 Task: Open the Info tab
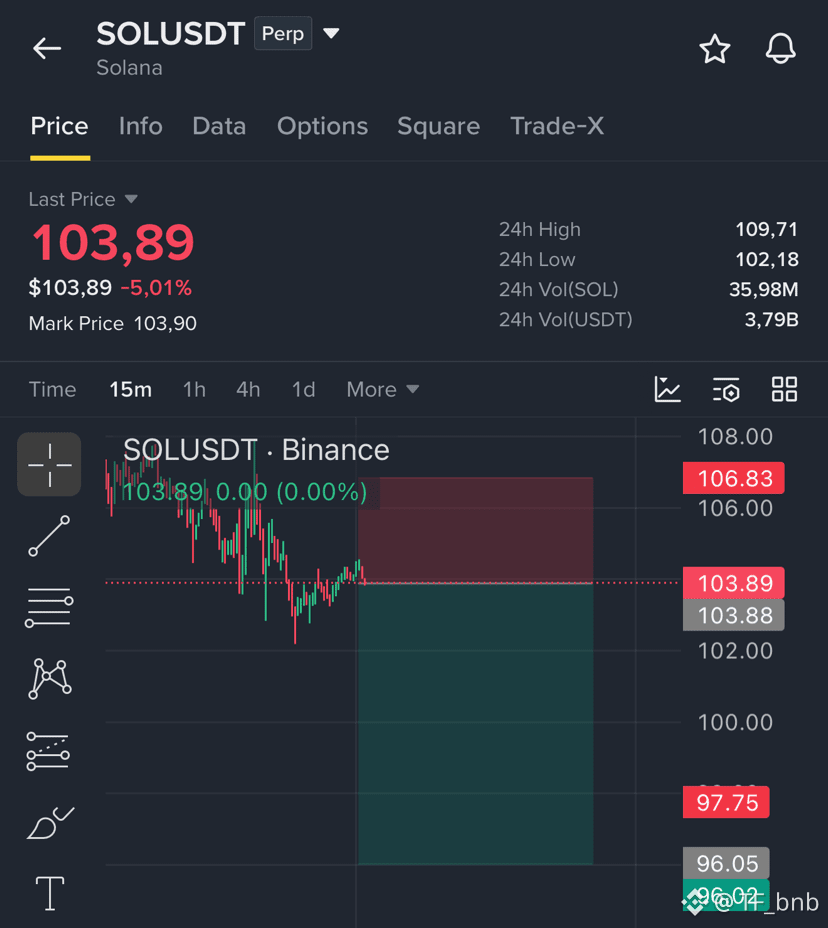(x=140, y=126)
